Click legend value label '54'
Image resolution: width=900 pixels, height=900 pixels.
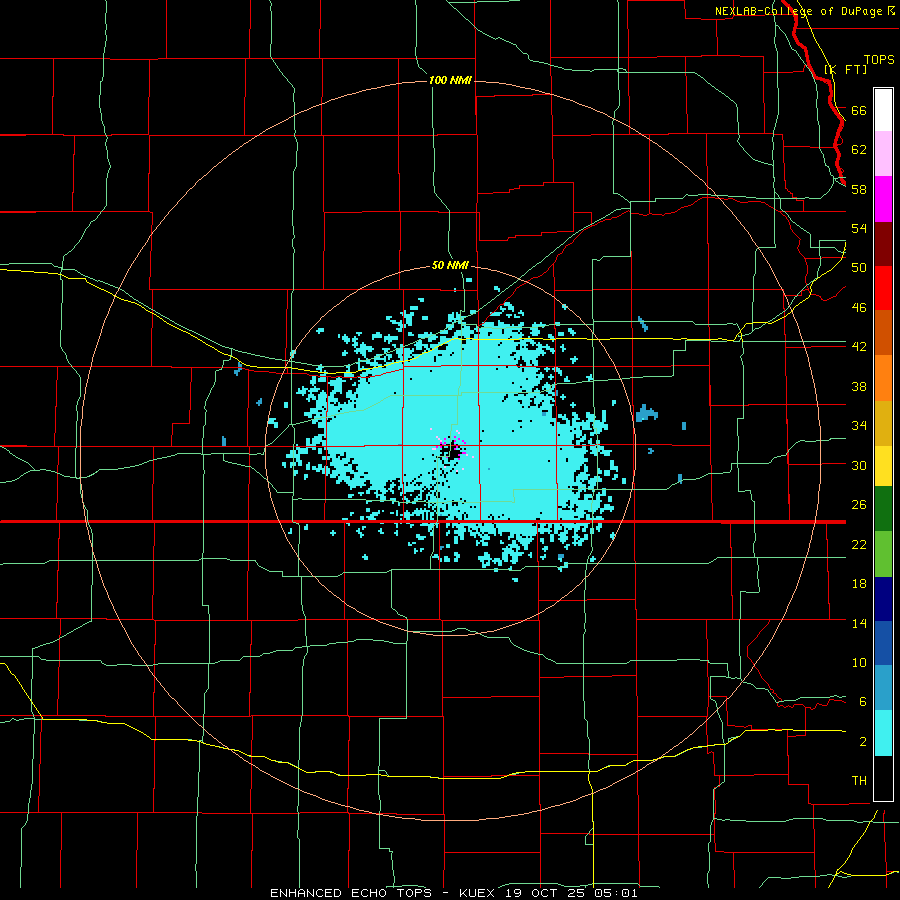pyautogui.click(x=859, y=228)
